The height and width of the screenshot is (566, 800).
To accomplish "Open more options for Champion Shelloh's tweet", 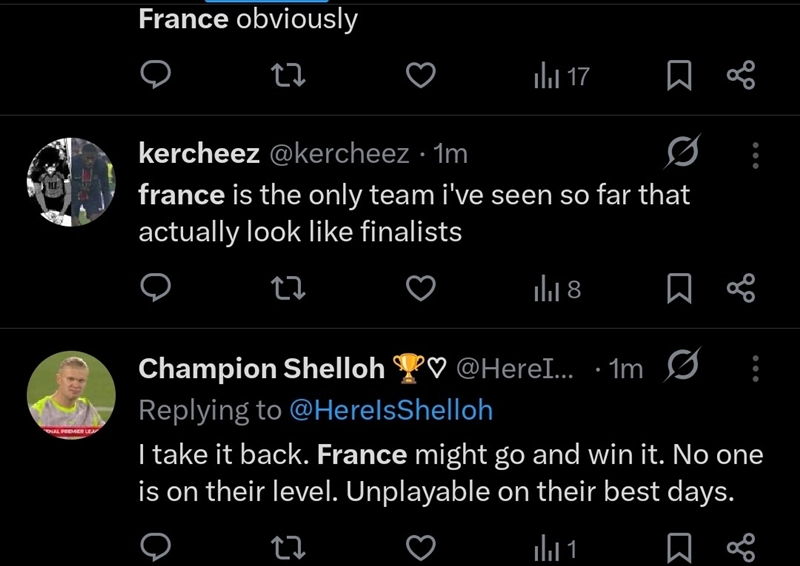I will pyautogui.click(x=756, y=368).
